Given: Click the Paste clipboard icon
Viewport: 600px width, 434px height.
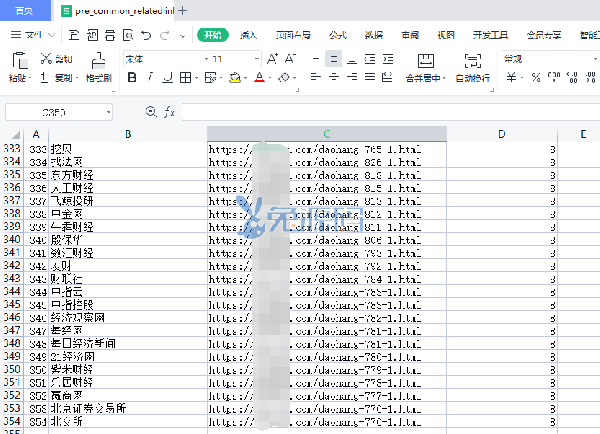Looking at the screenshot, I should 19,61.
